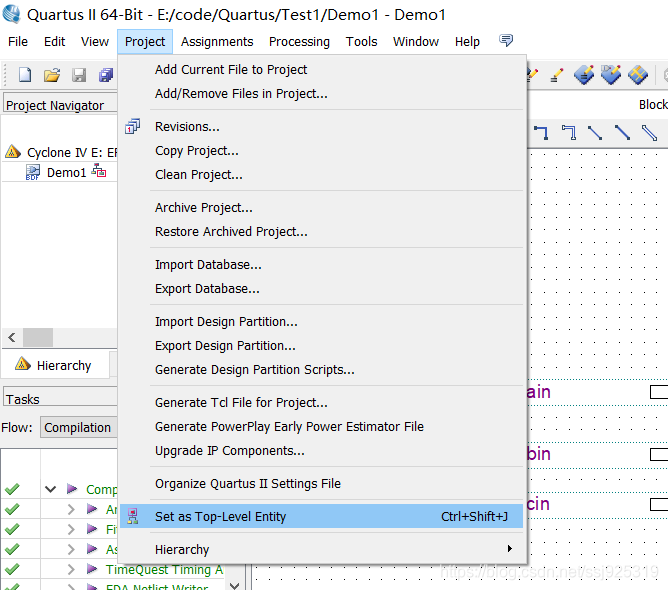The height and width of the screenshot is (590, 668).
Task: Open the Flow Compilation dropdown
Action: tap(78, 427)
